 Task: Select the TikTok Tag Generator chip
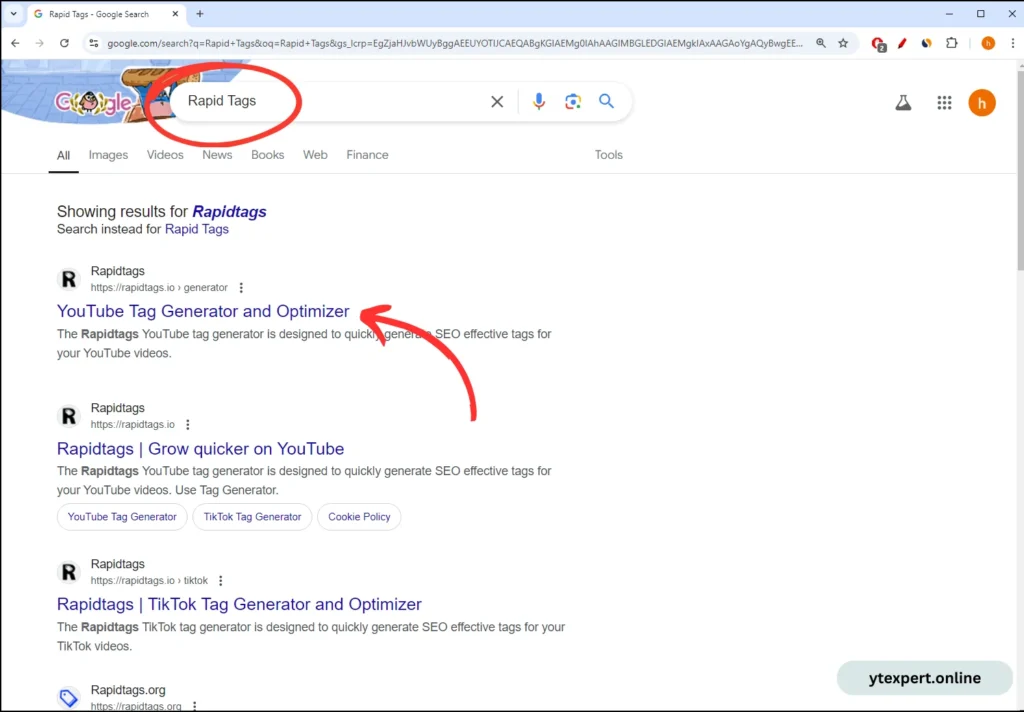coord(251,517)
